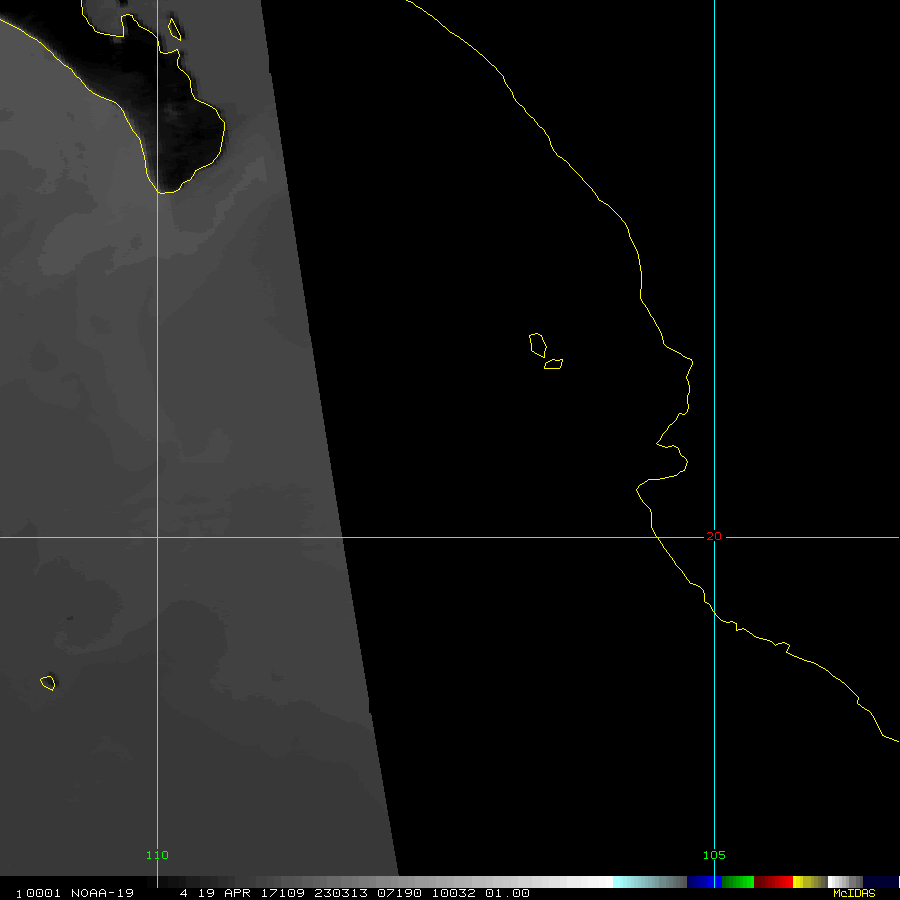Click the smaller lower island of the center pair

pyautogui.click(x=553, y=364)
